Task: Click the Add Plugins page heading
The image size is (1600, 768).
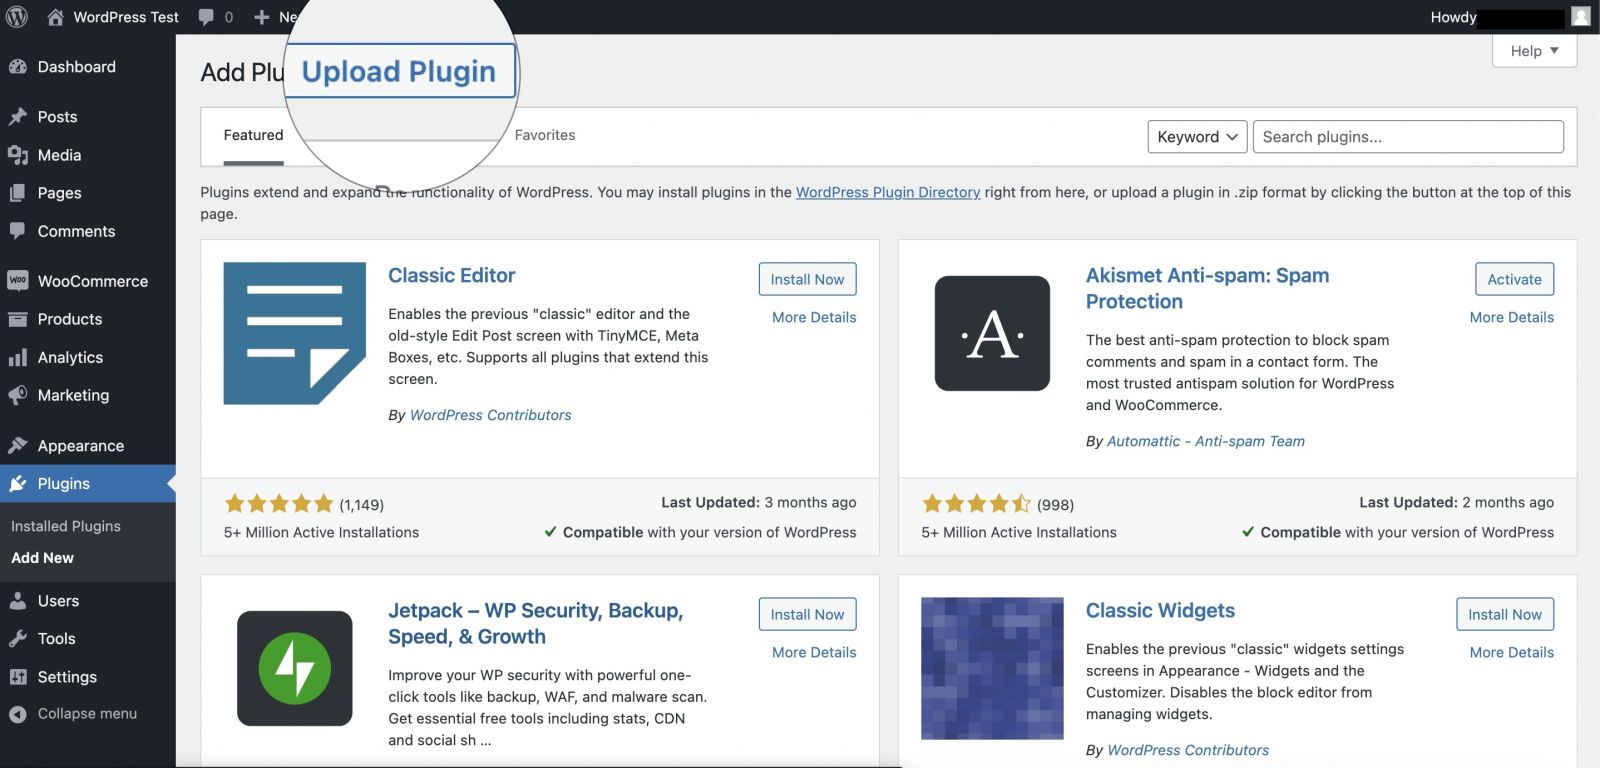Action: point(243,72)
